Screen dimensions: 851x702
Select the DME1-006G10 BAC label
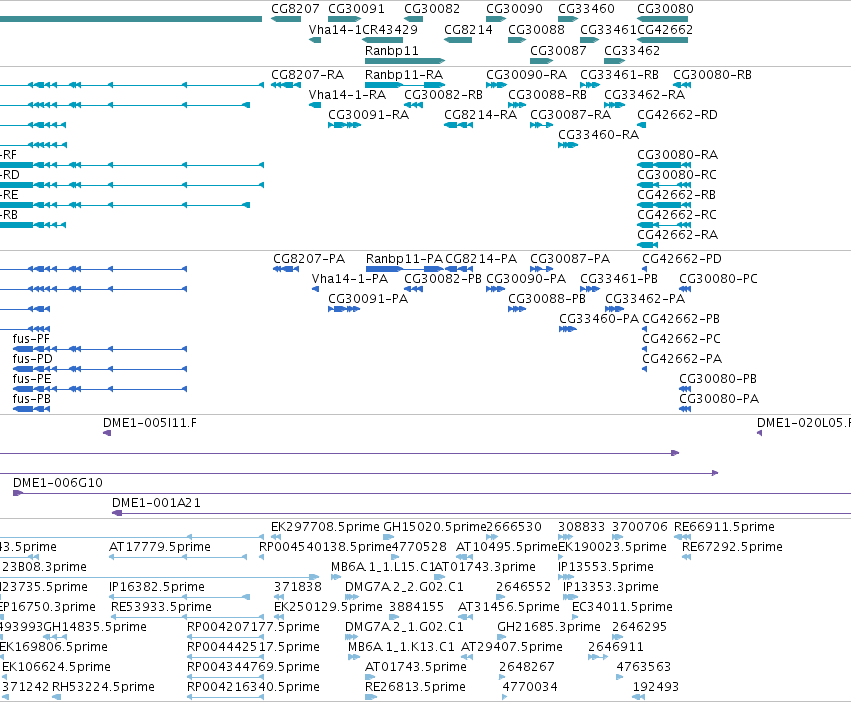click(58, 483)
